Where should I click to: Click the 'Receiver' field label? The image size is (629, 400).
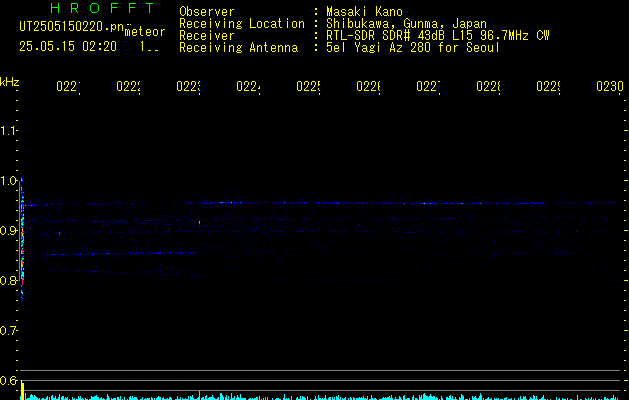(207, 35)
